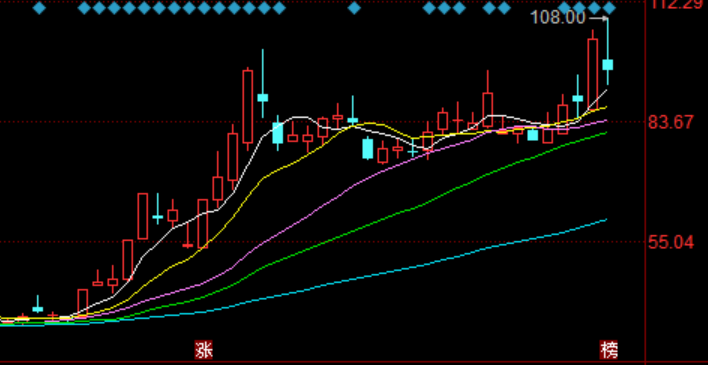Viewport: 708px width, 365px height.
Task: Select the tall red candle before the latest
Action: pos(592,74)
